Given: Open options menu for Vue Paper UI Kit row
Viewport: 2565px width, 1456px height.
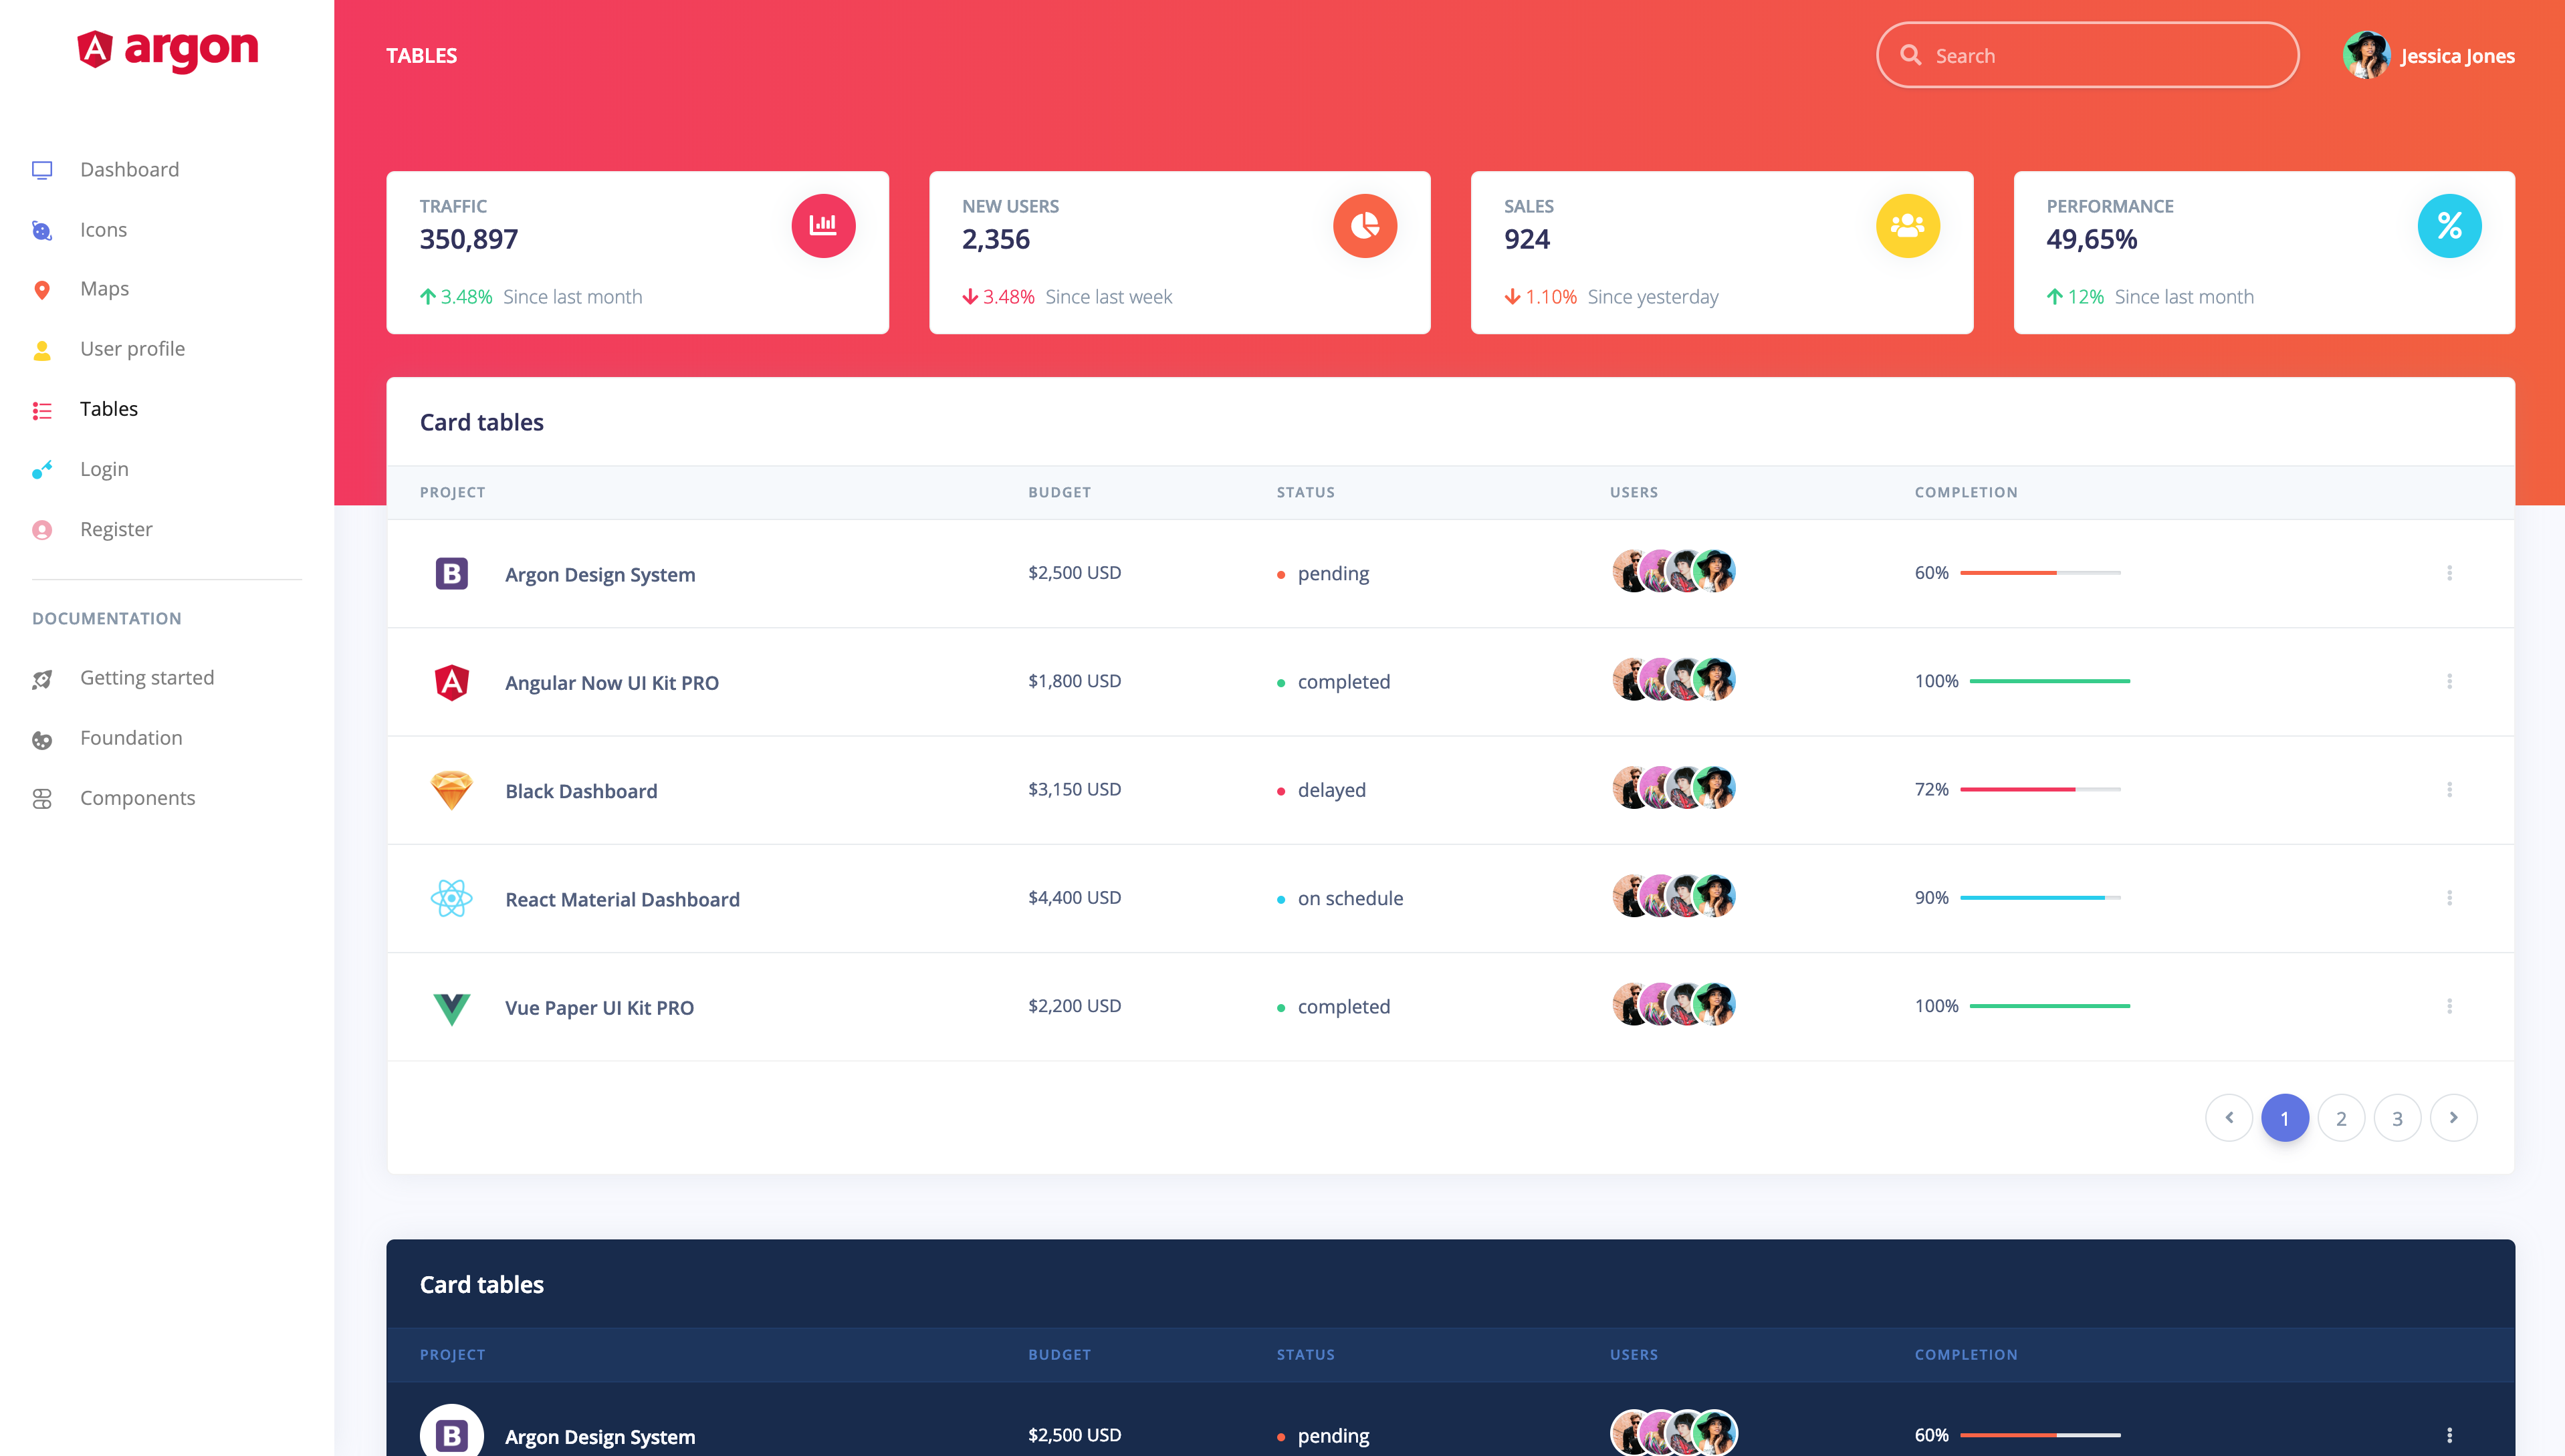Looking at the screenshot, I should (x=2449, y=1006).
